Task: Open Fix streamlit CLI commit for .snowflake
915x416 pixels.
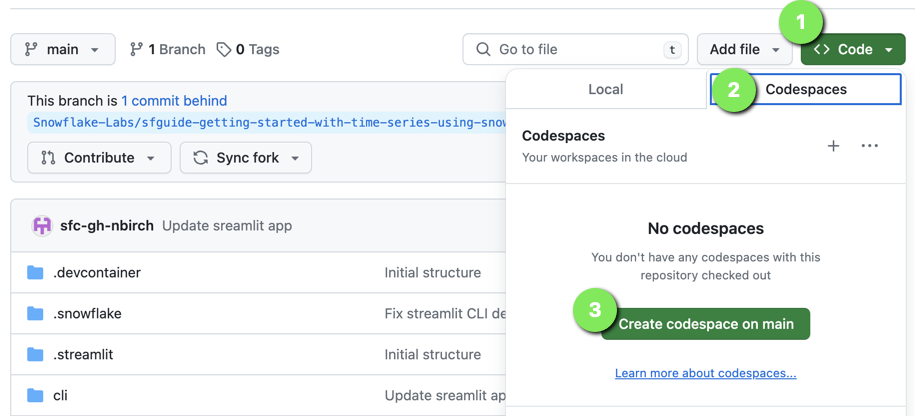Action: pos(445,313)
